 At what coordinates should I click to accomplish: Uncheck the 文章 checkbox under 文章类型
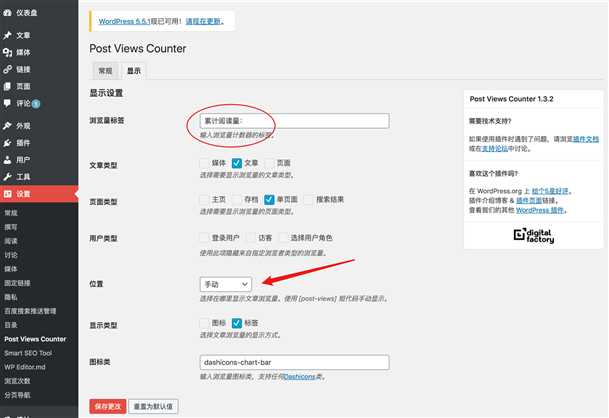click(237, 163)
